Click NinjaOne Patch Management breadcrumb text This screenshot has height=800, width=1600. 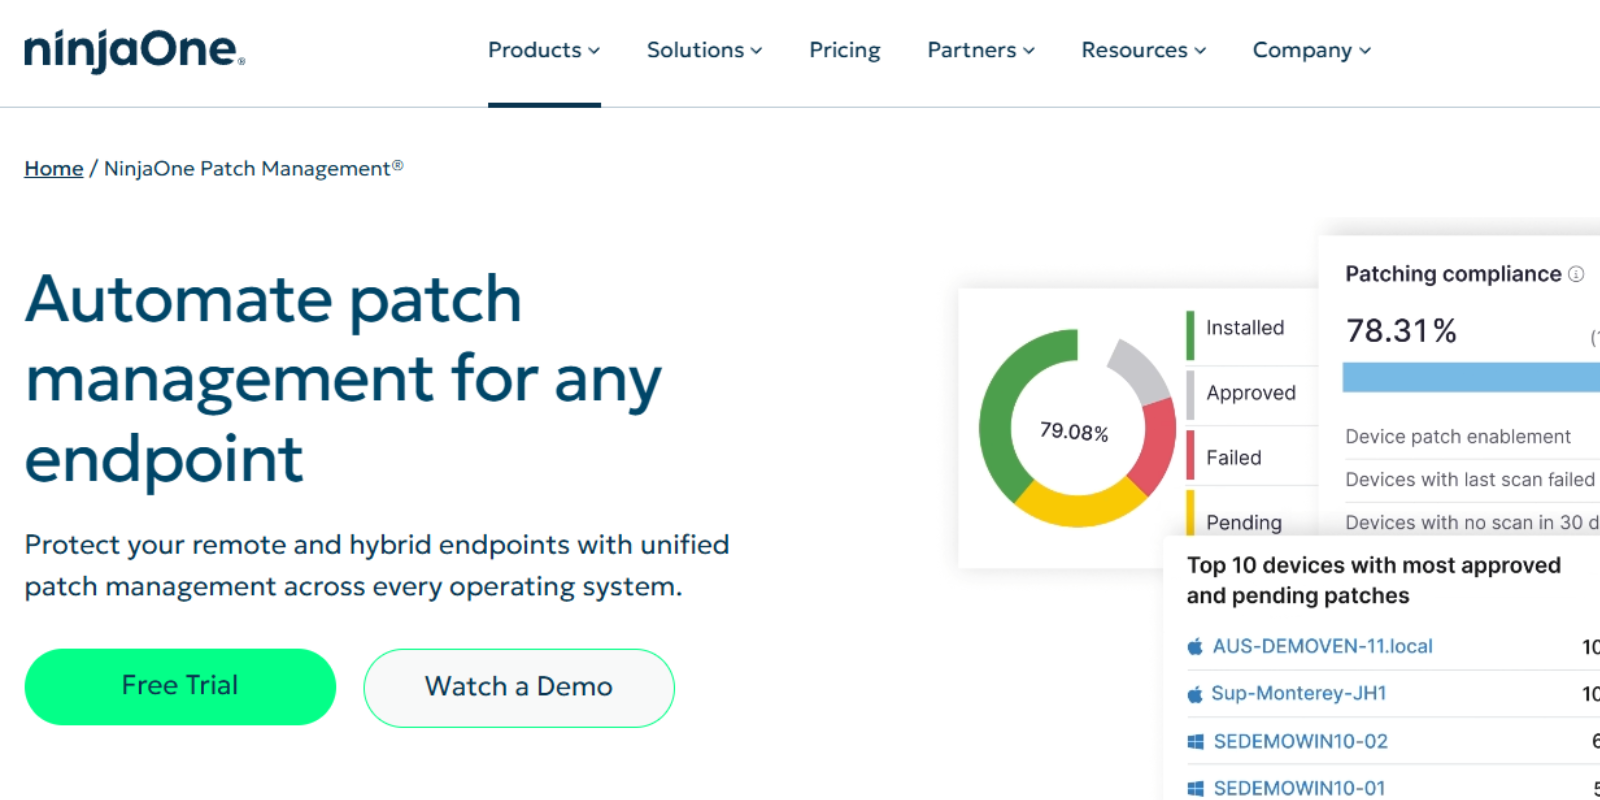[254, 168]
